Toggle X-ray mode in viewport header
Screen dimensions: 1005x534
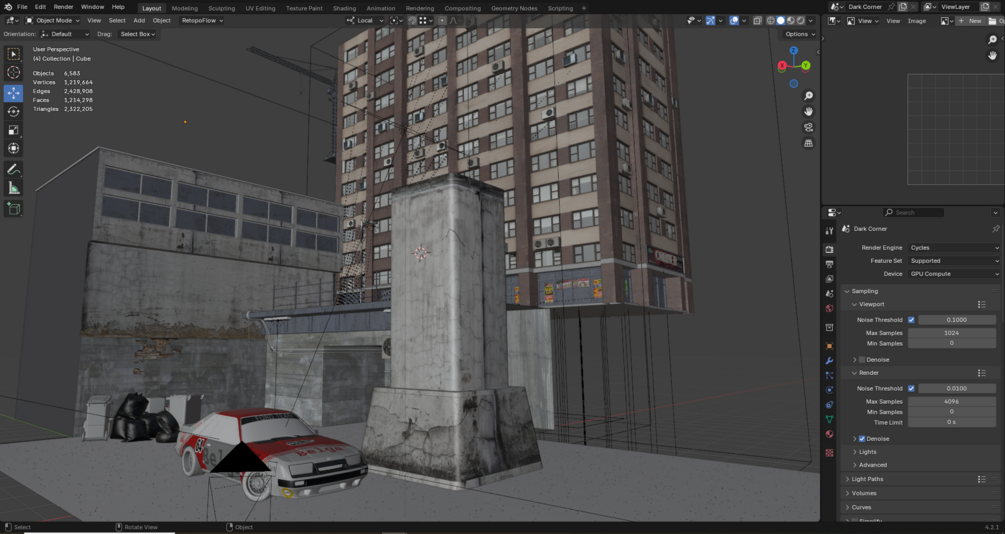click(x=758, y=21)
